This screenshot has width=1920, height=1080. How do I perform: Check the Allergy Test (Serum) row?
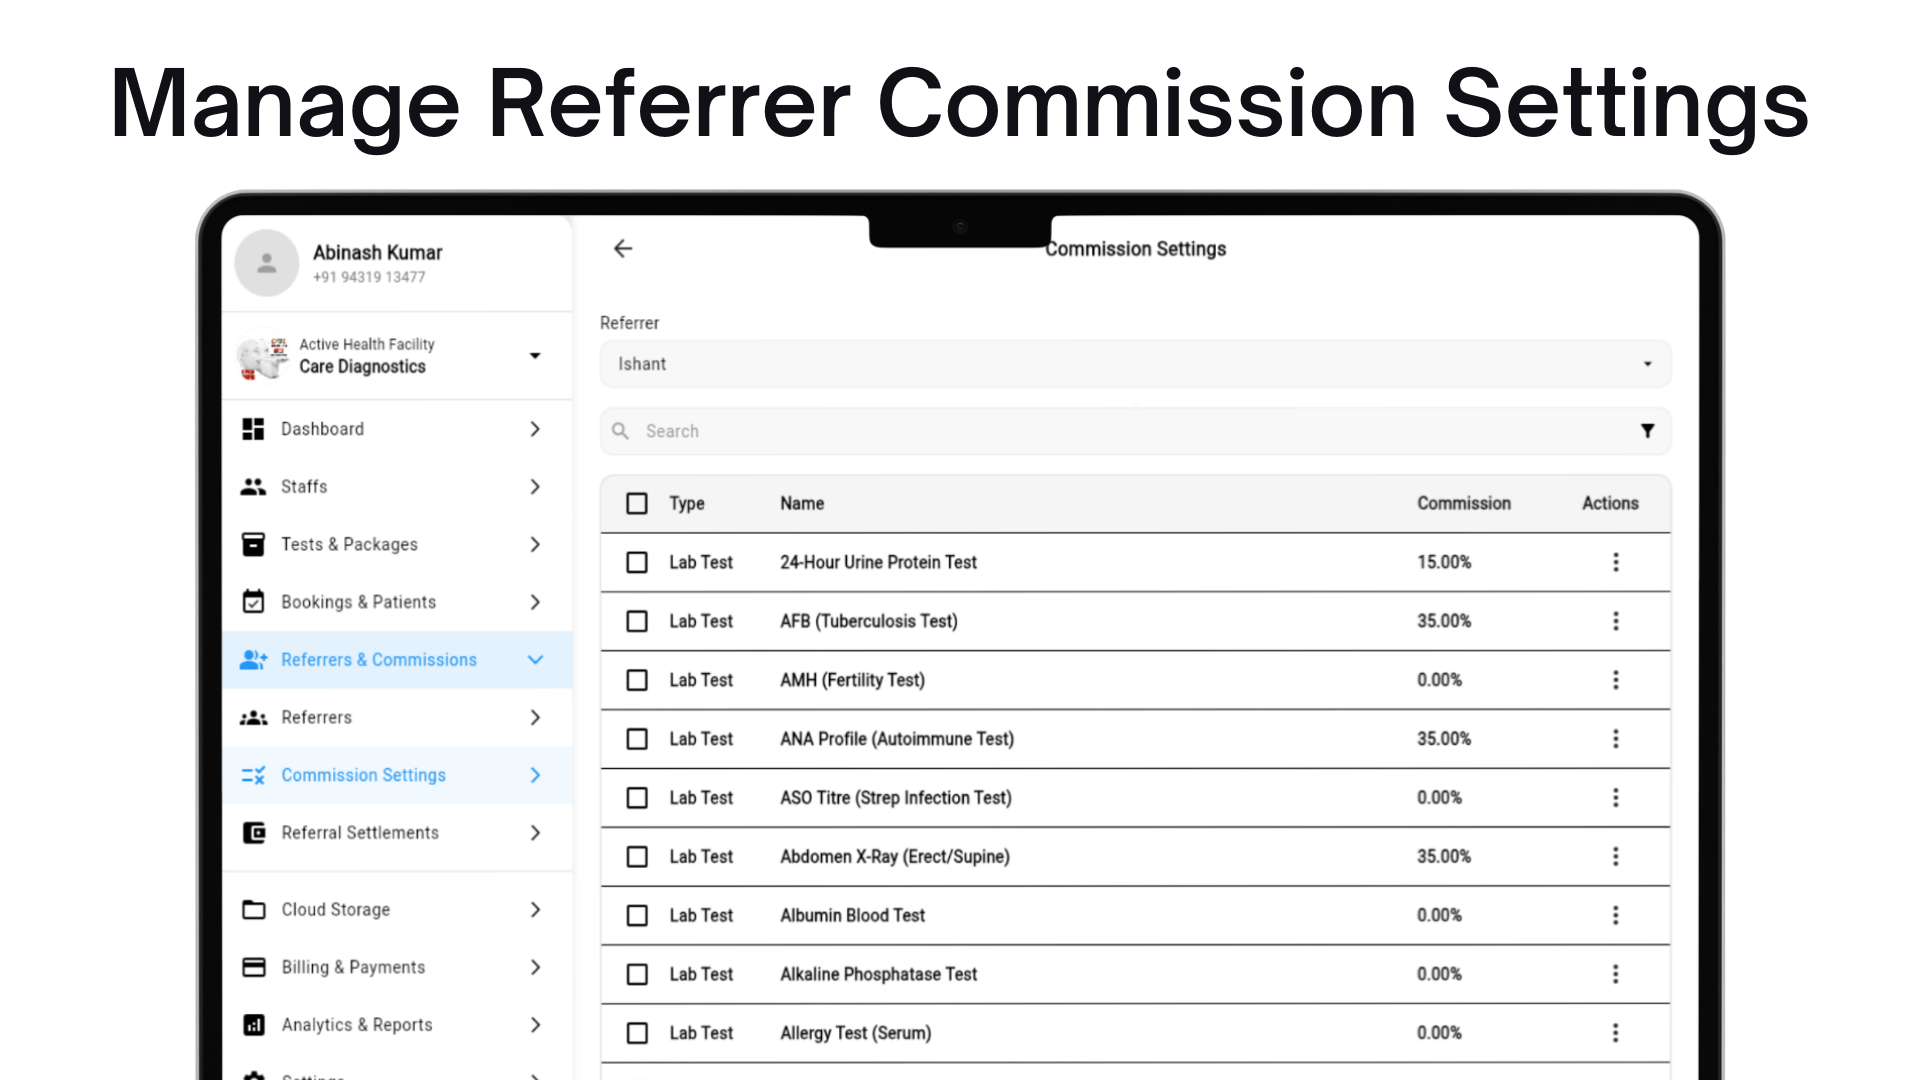(637, 1033)
